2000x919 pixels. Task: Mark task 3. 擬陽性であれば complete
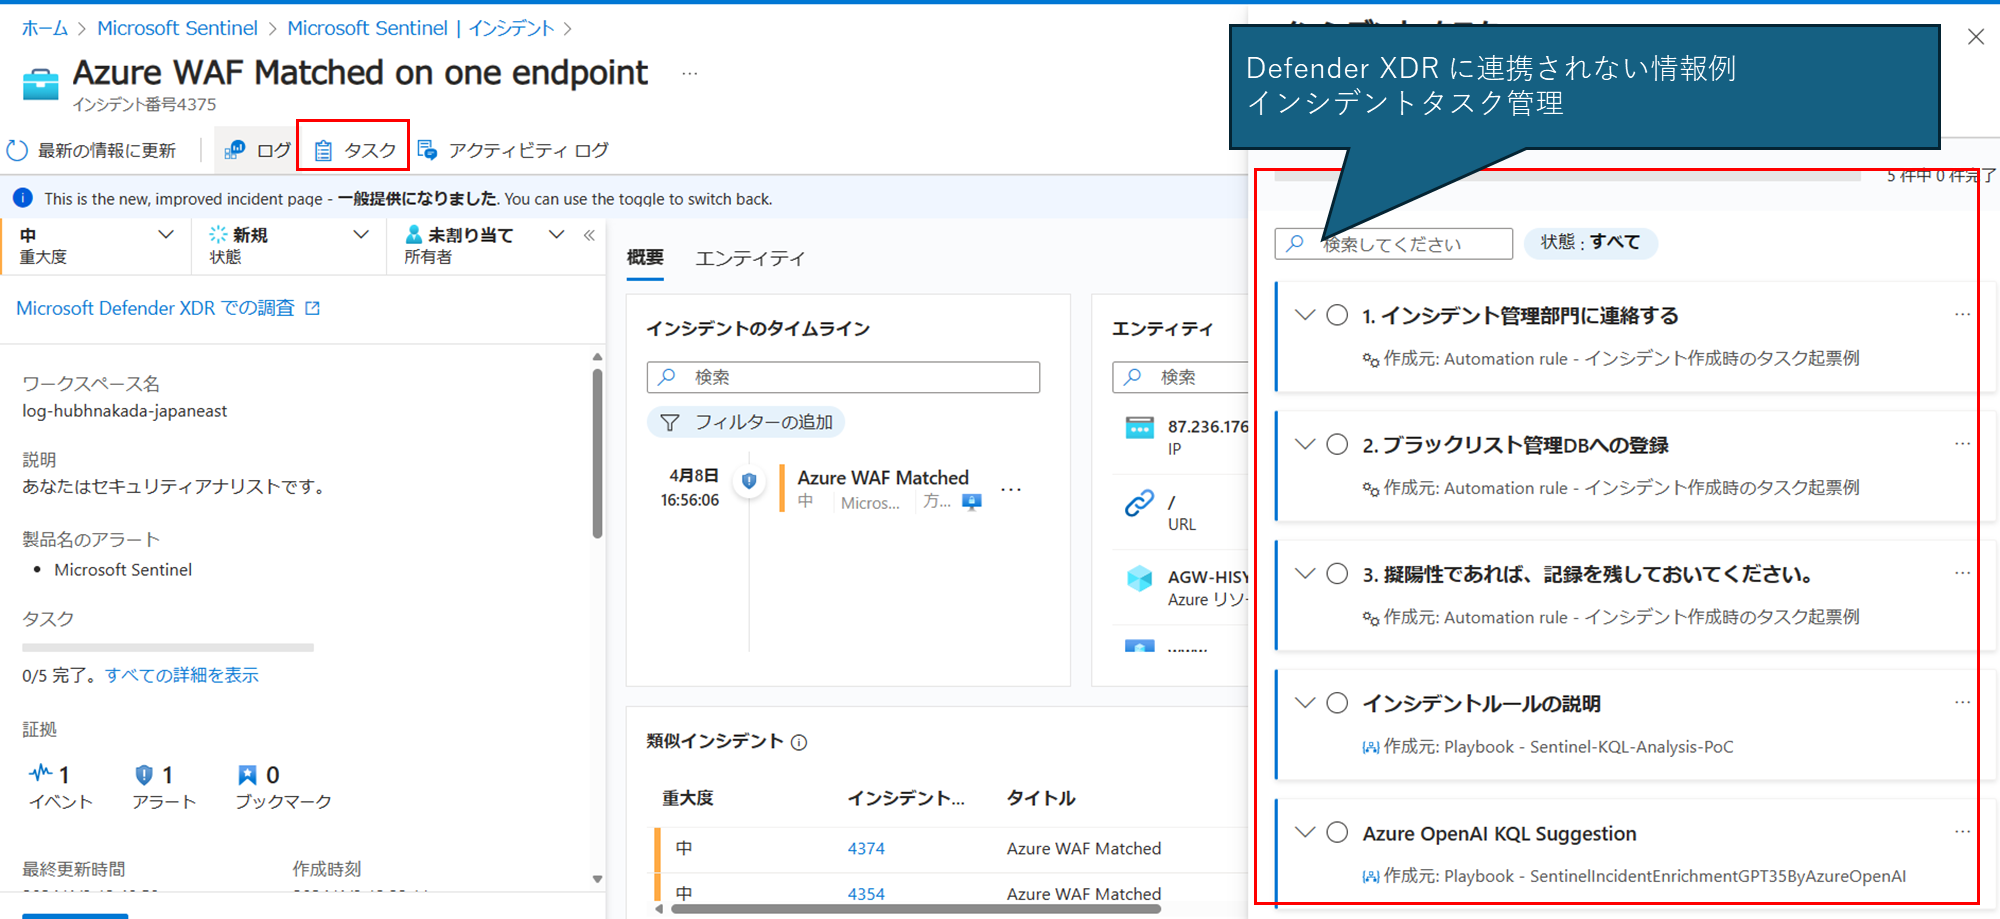(1337, 574)
